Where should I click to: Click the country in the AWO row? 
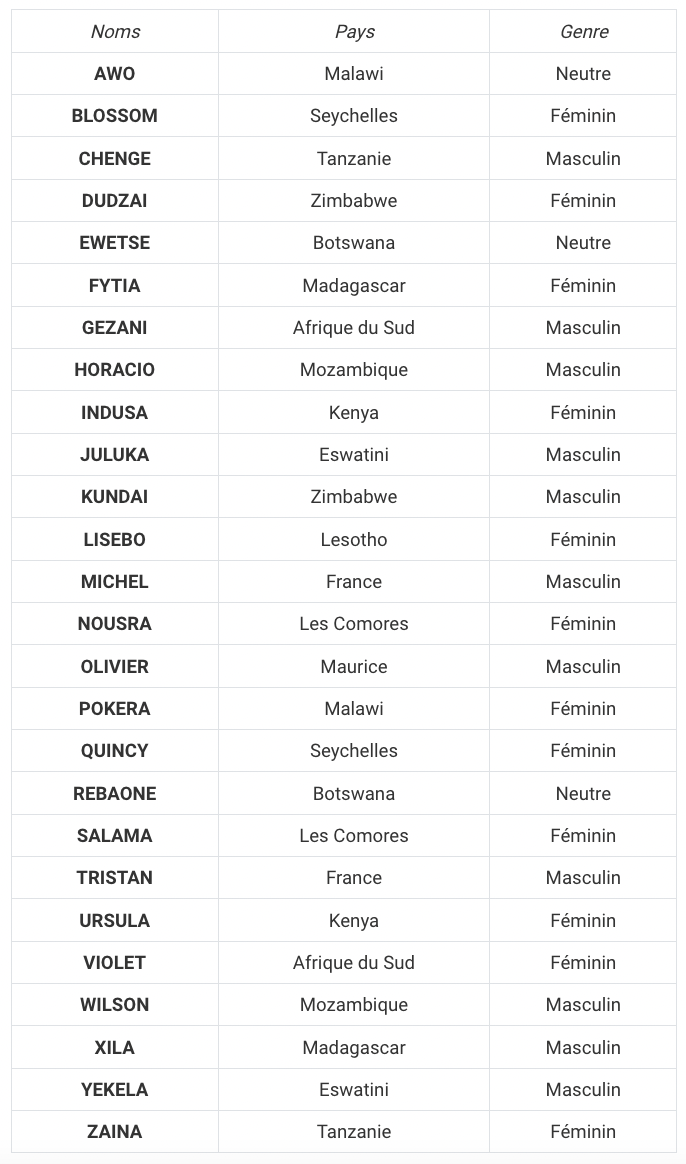pos(354,74)
